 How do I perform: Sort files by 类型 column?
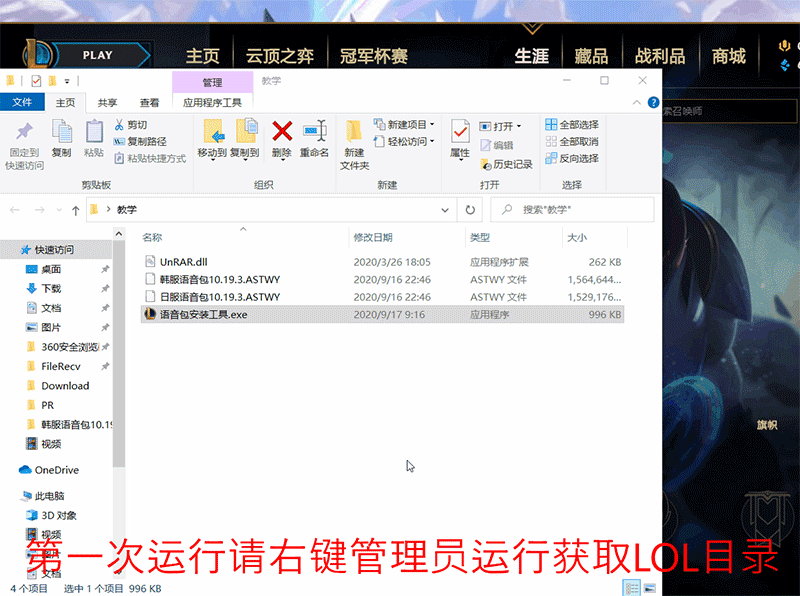point(480,237)
